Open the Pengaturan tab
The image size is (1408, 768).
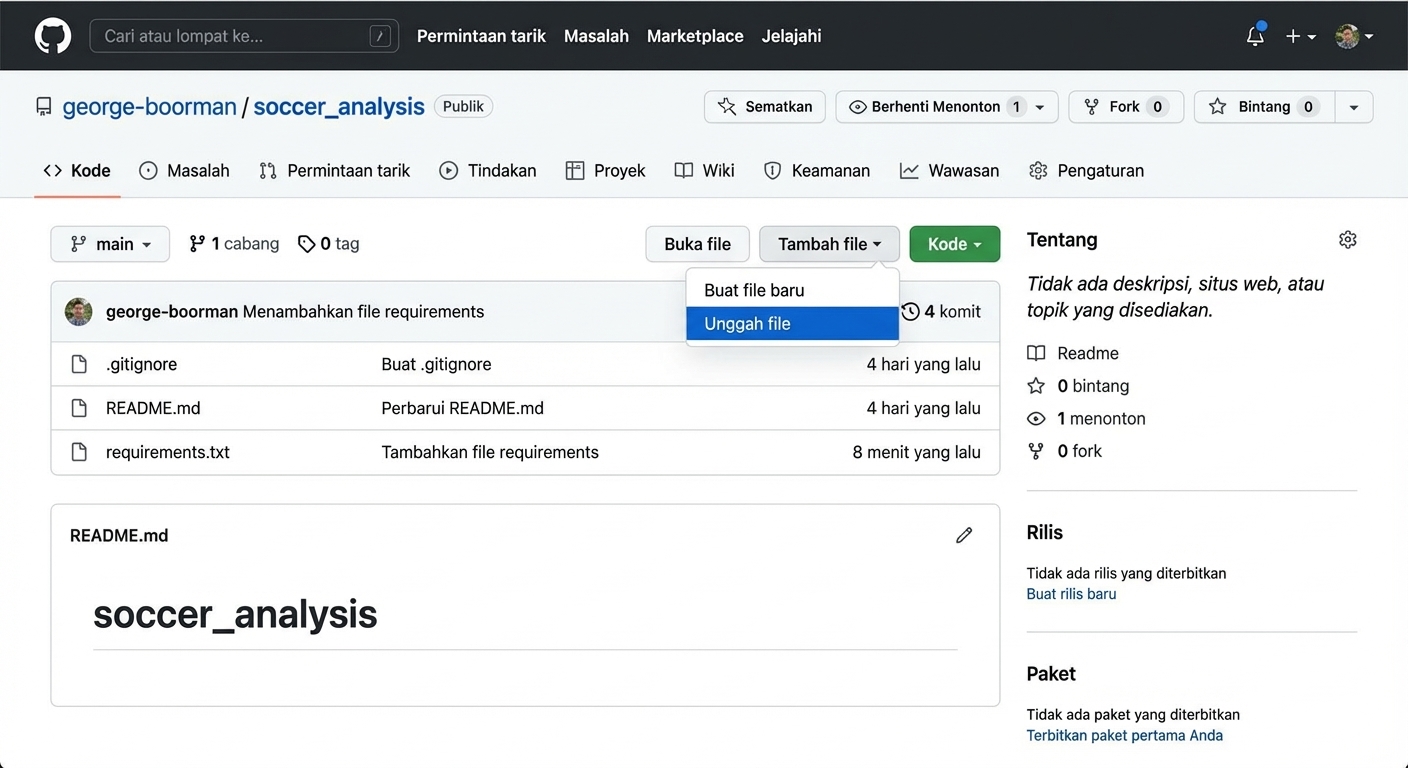tap(1087, 171)
